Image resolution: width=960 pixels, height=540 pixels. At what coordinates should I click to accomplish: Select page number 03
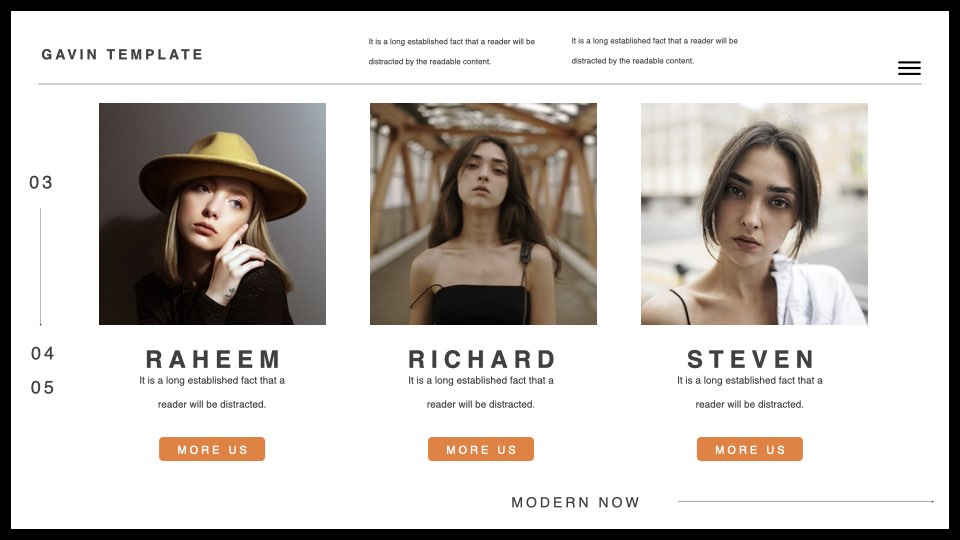point(41,182)
